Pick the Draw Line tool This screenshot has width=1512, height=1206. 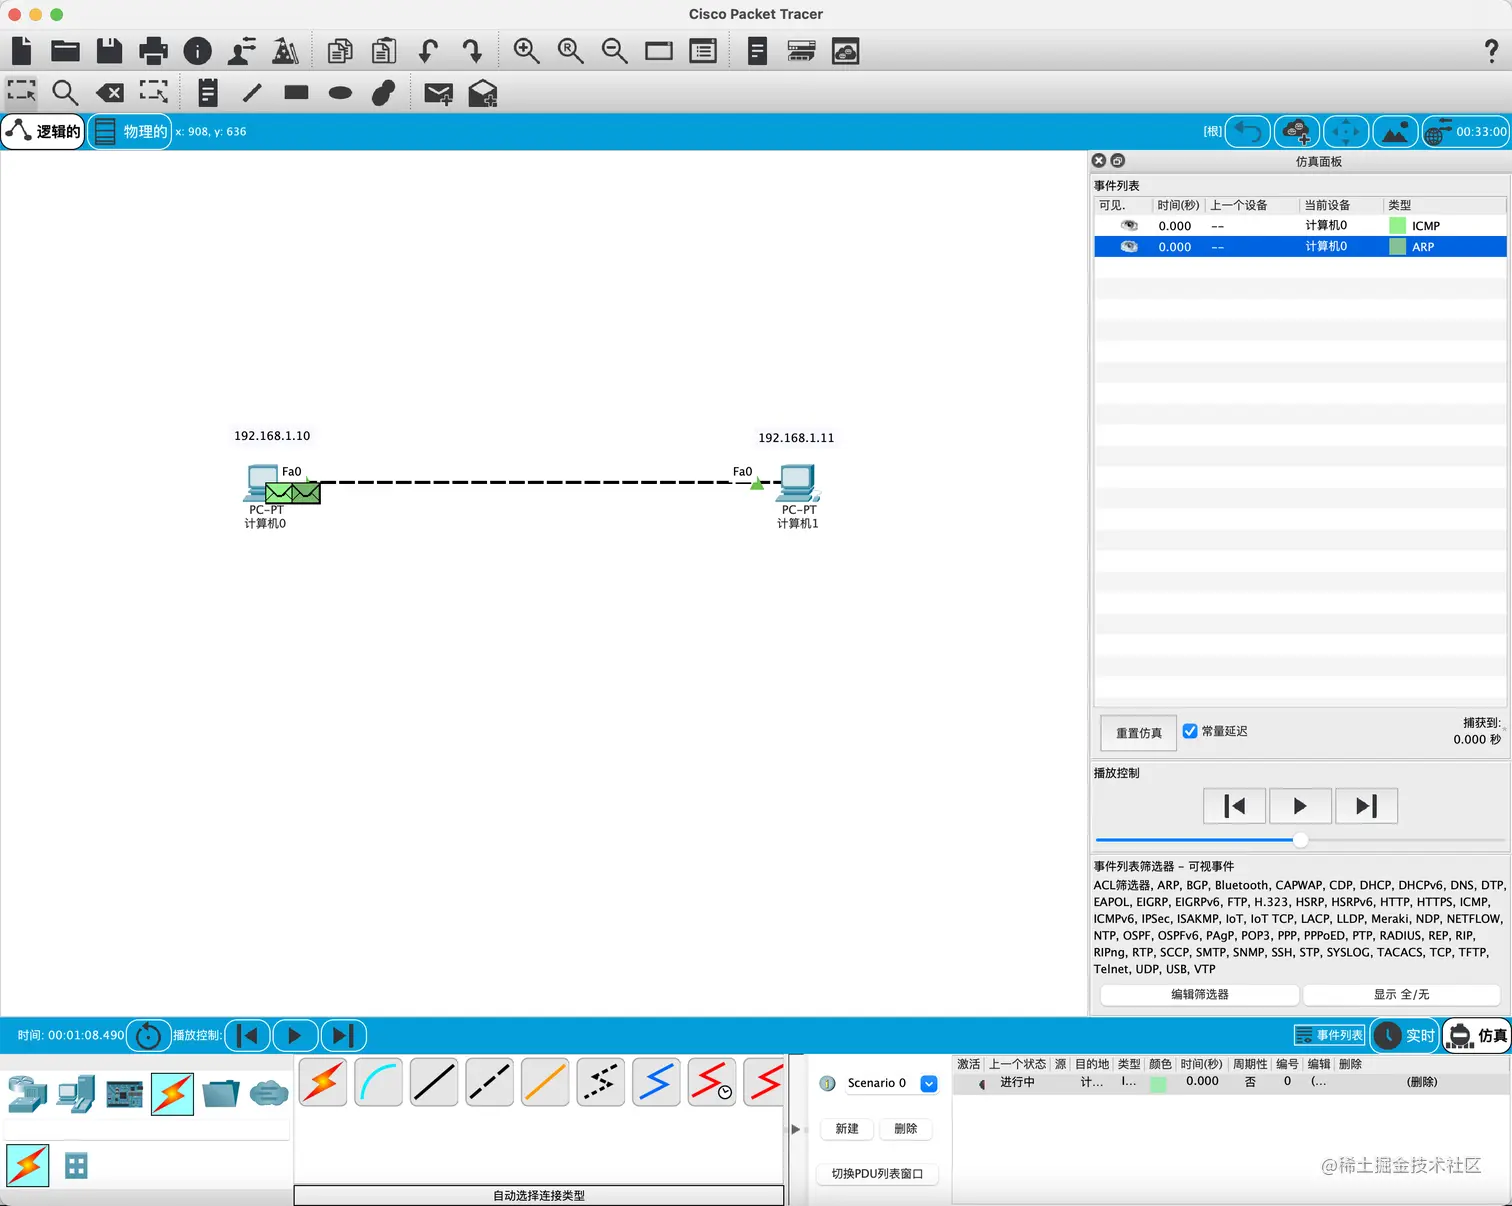coord(252,93)
